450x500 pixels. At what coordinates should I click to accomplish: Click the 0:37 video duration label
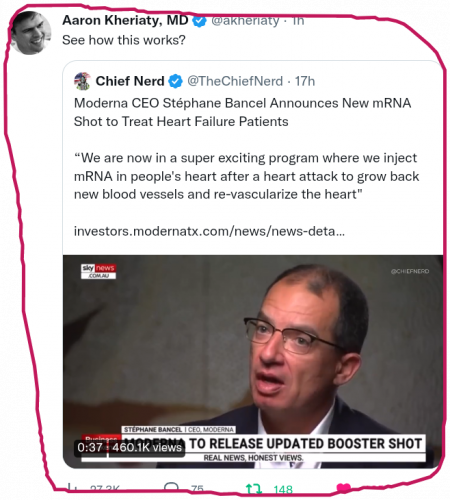point(90,447)
